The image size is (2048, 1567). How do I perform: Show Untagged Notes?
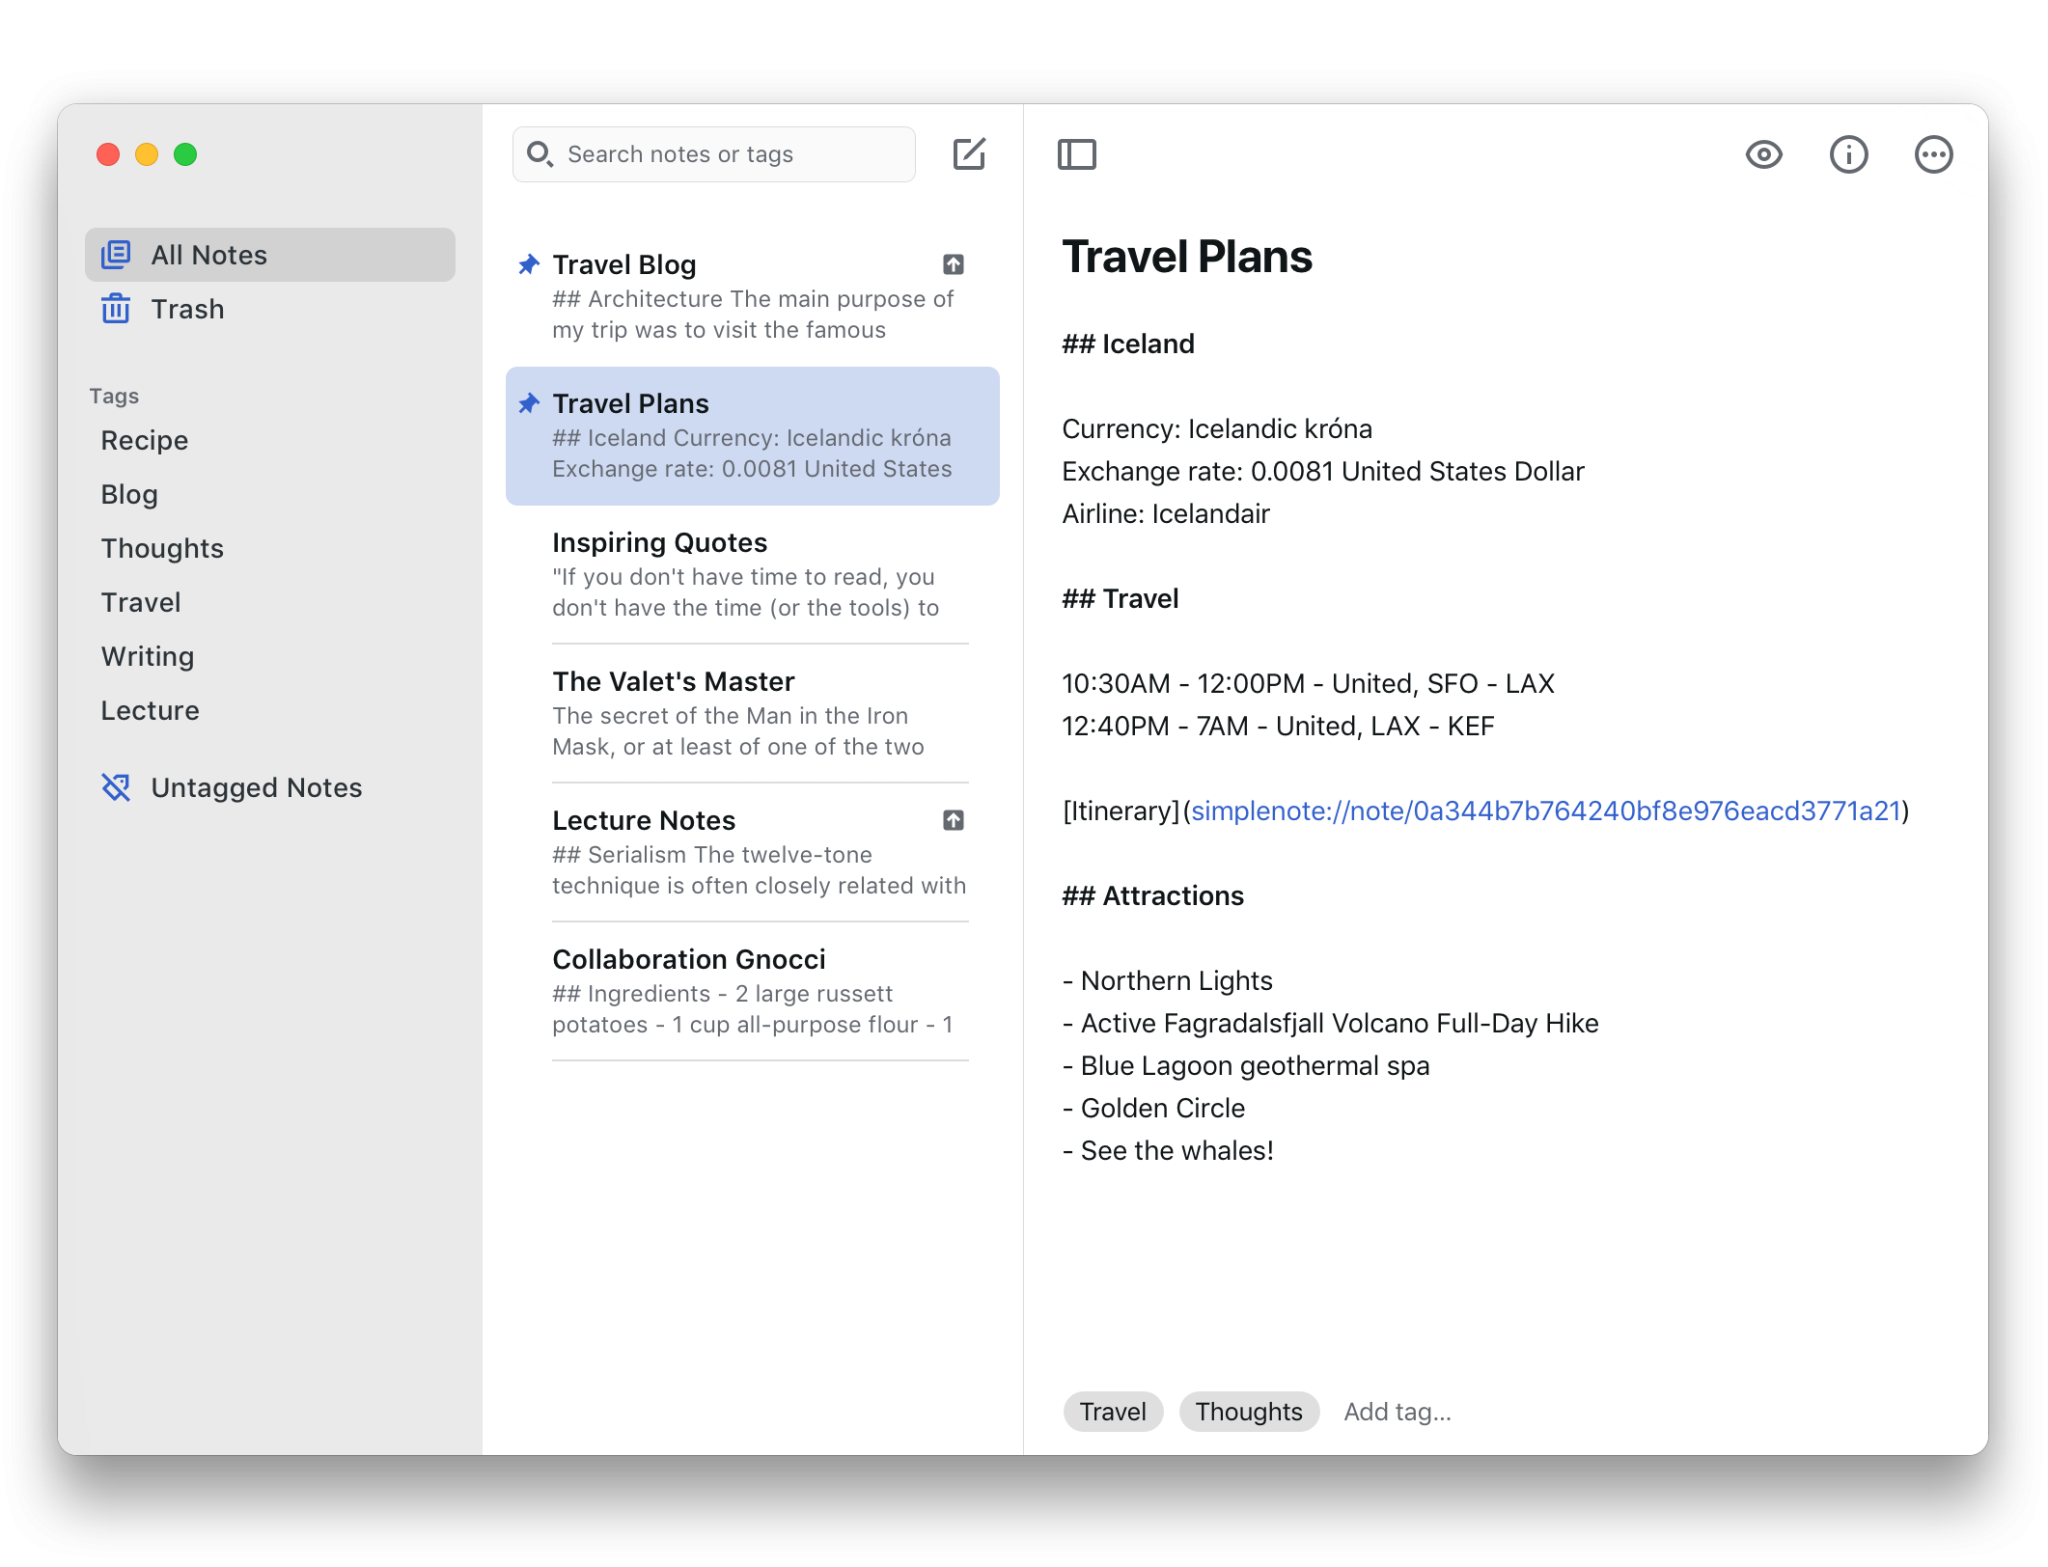coord(255,787)
